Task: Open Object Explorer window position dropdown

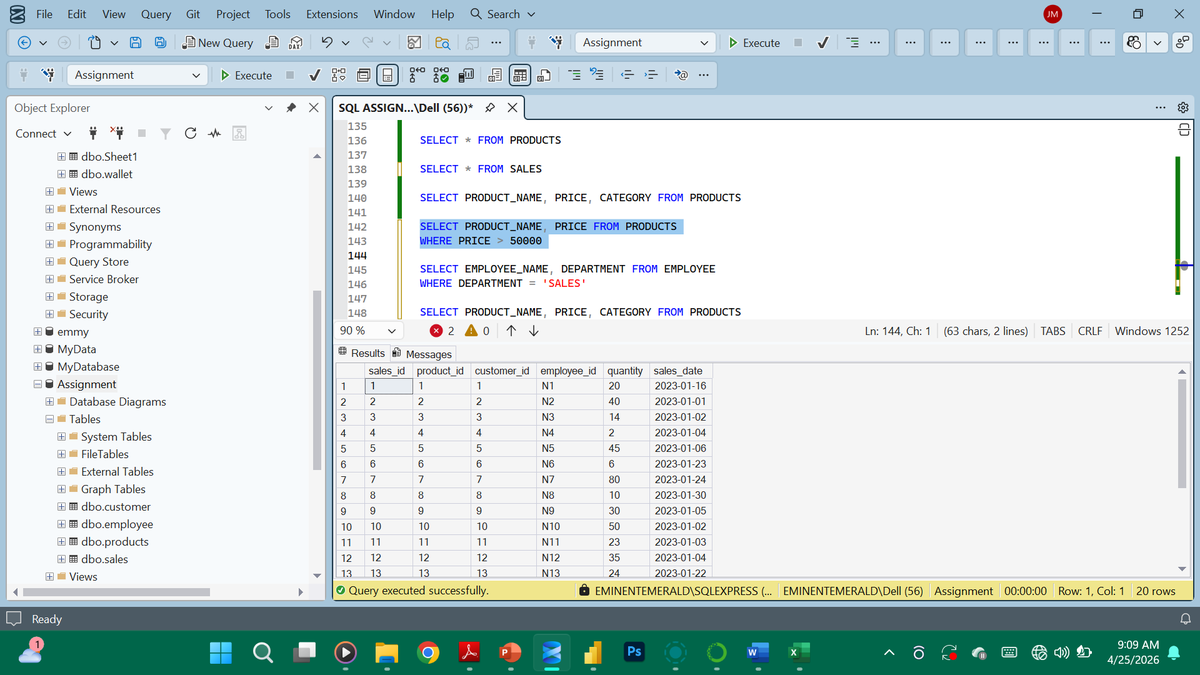Action: [x=268, y=107]
